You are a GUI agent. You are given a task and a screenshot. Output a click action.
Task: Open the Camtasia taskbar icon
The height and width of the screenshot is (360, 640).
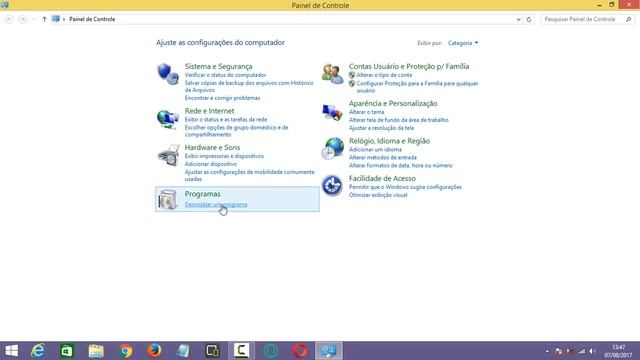click(x=241, y=351)
